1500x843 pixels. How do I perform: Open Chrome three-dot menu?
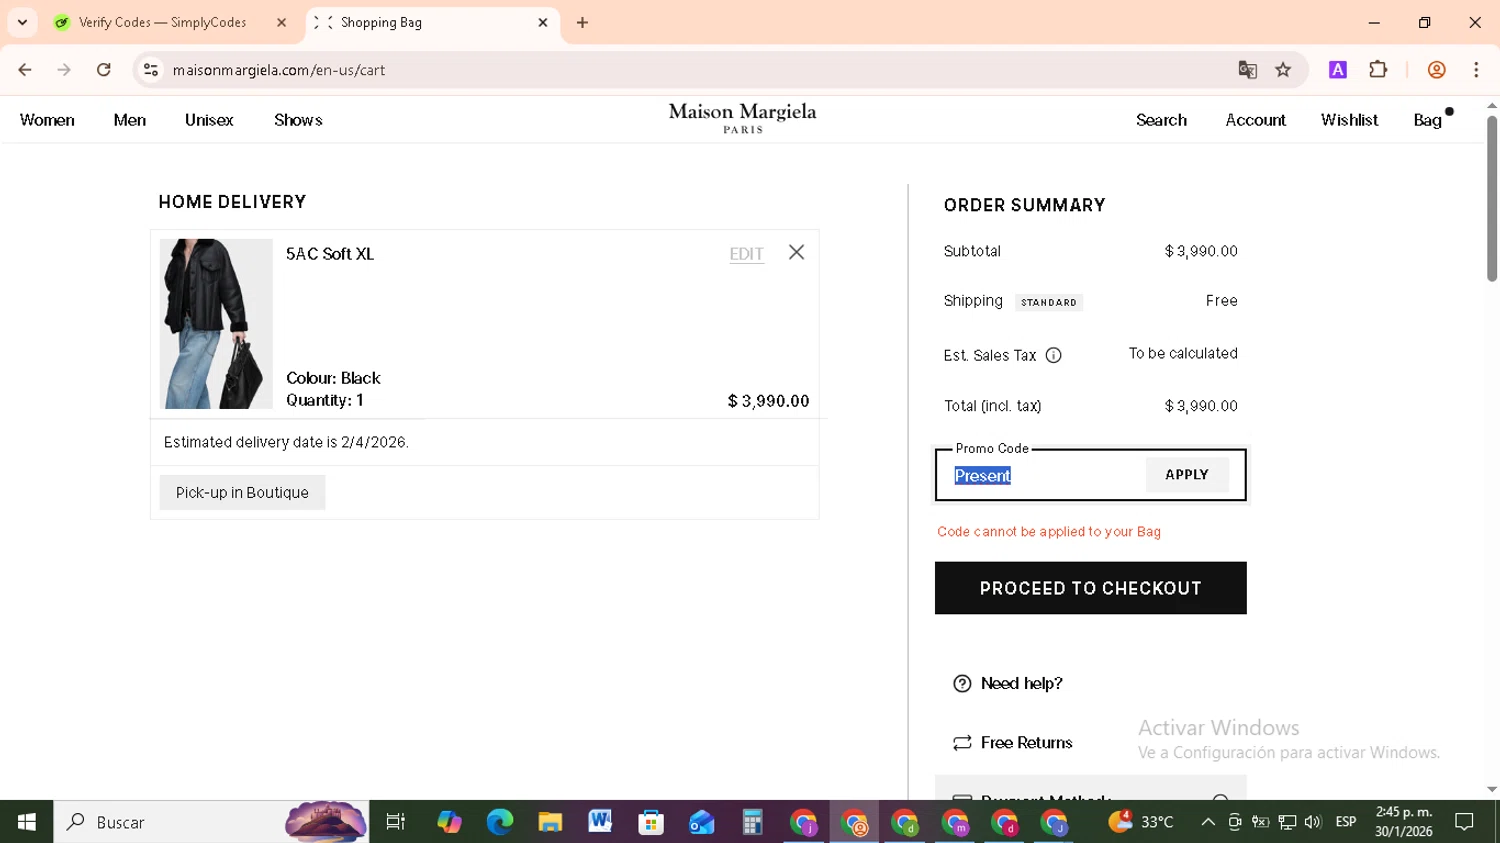(1476, 70)
